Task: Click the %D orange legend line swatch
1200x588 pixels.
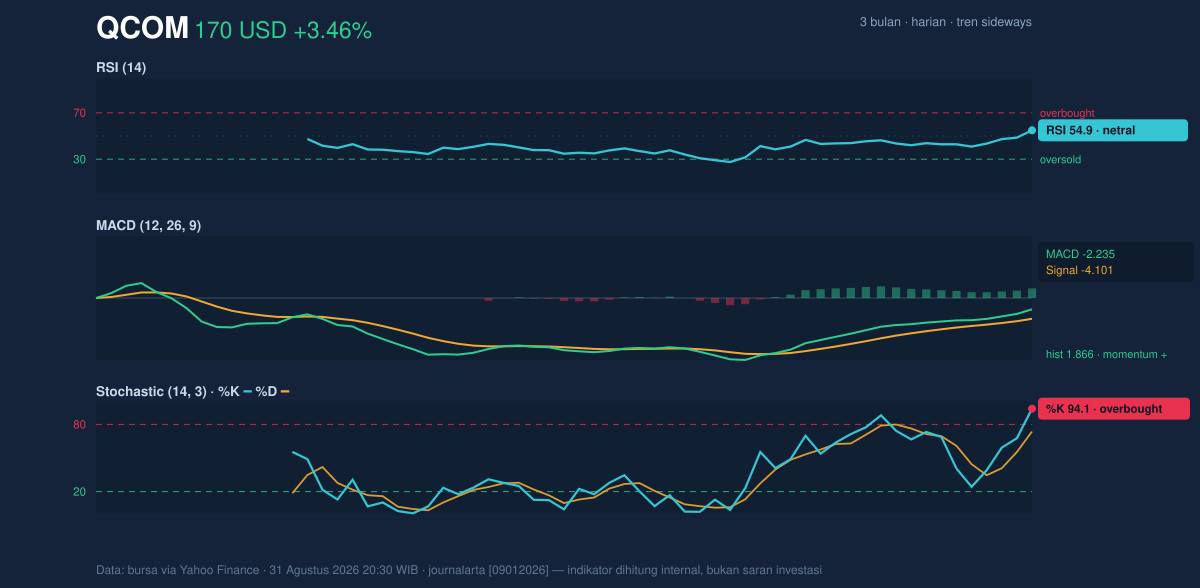Action: pyautogui.click(x=285, y=391)
